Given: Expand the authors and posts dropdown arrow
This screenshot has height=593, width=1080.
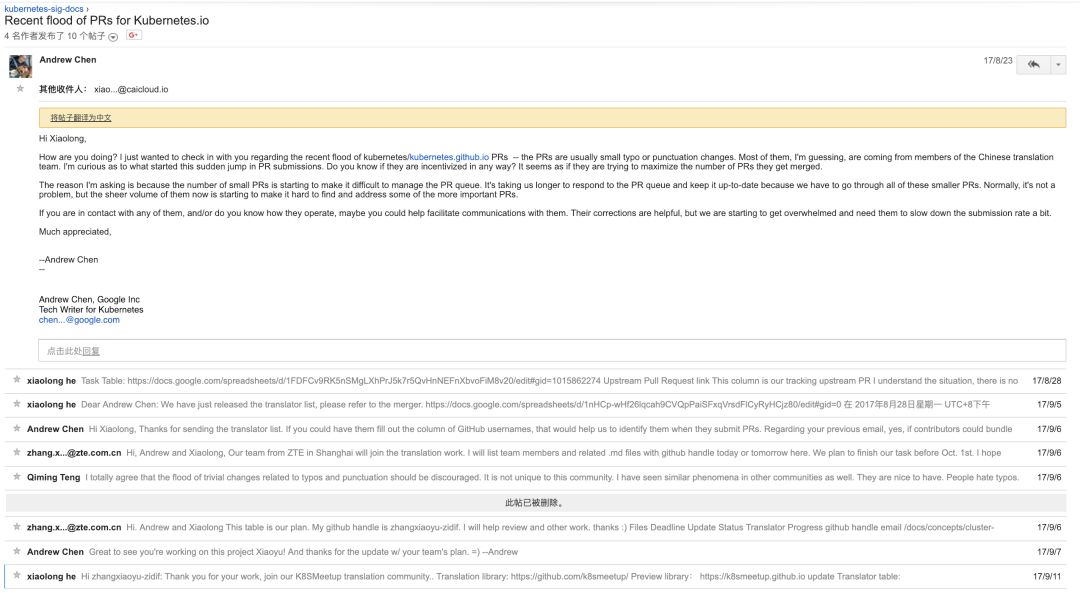Looking at the screenshot, I should pos(113,37).
